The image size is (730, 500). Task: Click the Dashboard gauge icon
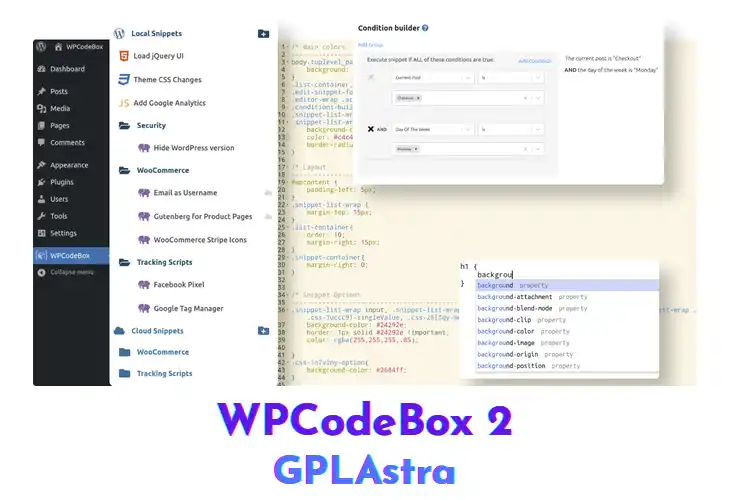[41, 69]
